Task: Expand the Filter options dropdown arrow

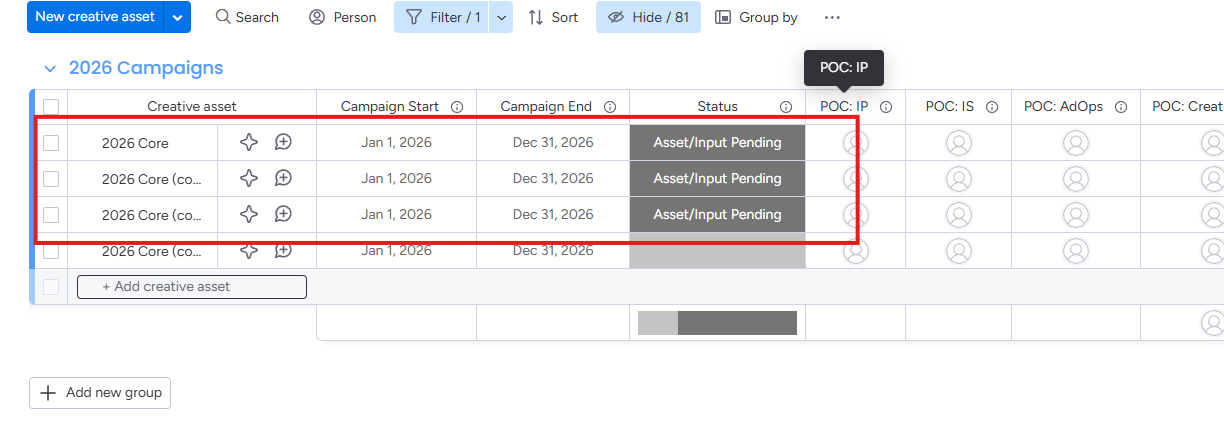Action: click(x=501, y=17)
